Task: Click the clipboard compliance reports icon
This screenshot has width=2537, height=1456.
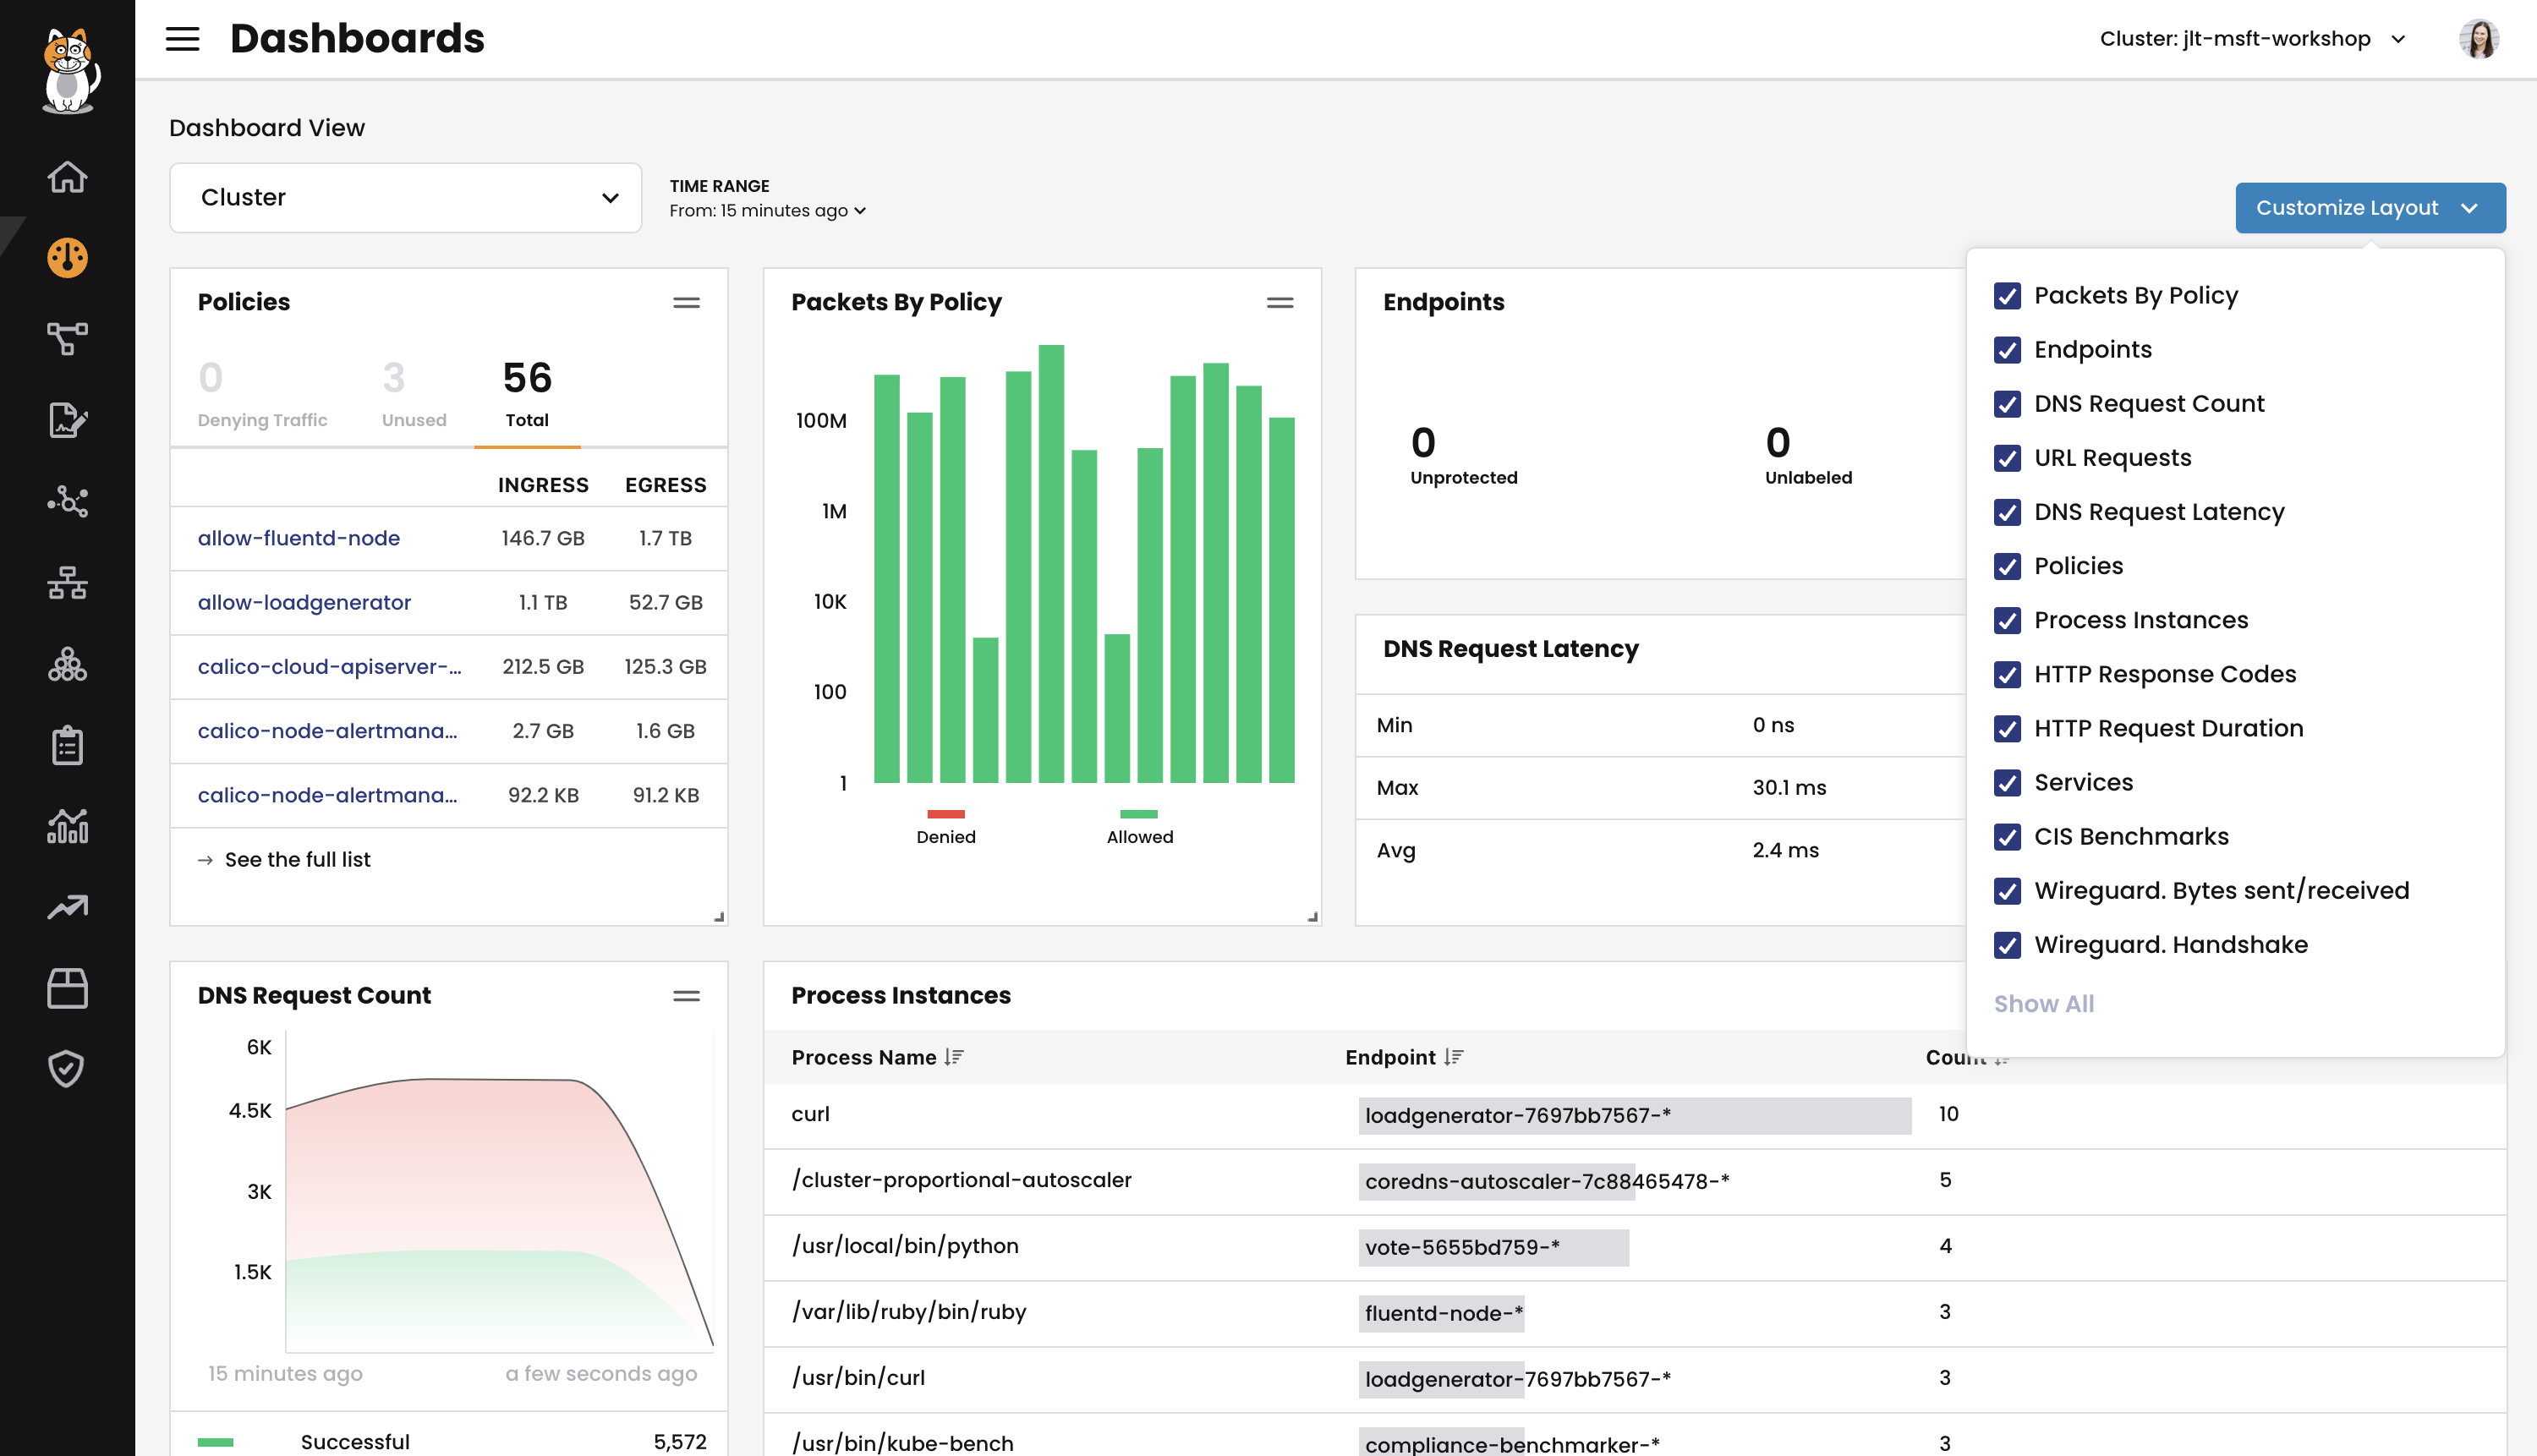Action: pyautogui.click(x=67, y=744)
